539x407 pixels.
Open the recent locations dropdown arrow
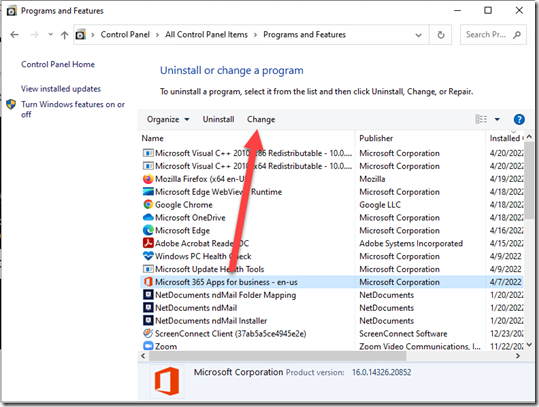[51, 34]
